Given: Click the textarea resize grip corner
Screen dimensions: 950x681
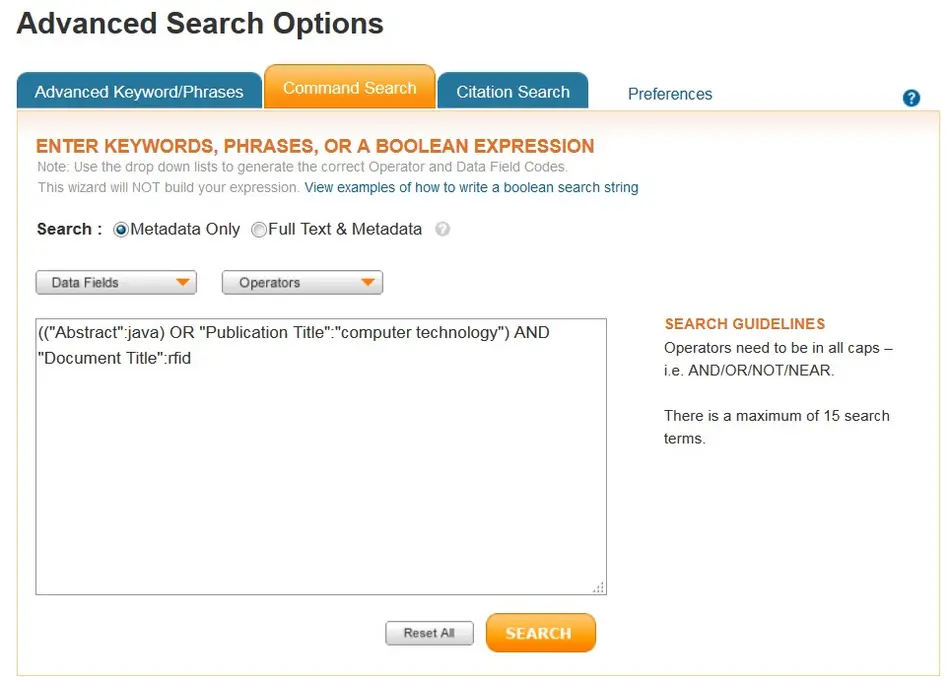Looking at the screenshot, I should point(599,587).
